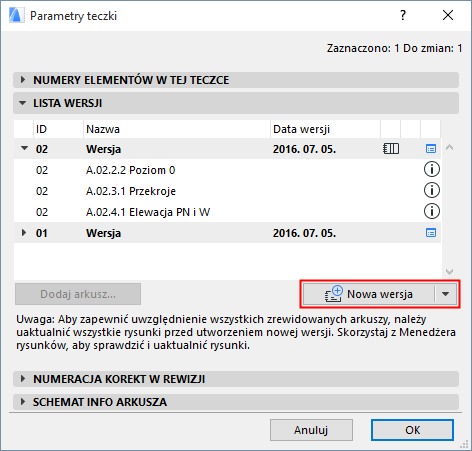Click the Anuluj button
Viewport: 472px width, 451px height.
(x=311, y=430)
